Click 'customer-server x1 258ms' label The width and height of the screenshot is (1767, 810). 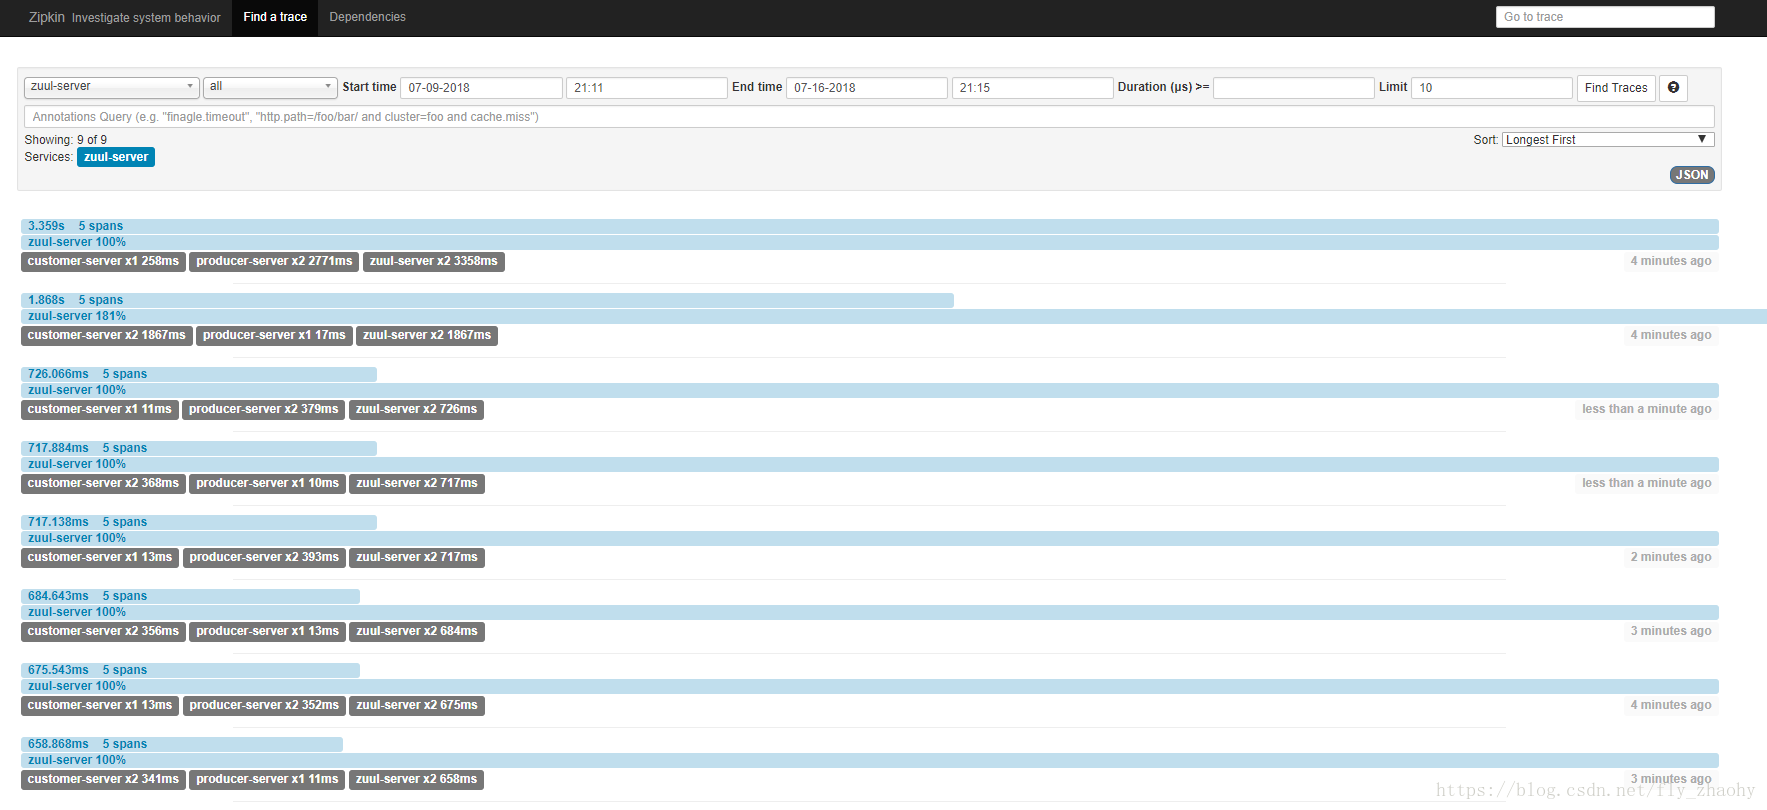click(103, 262)
